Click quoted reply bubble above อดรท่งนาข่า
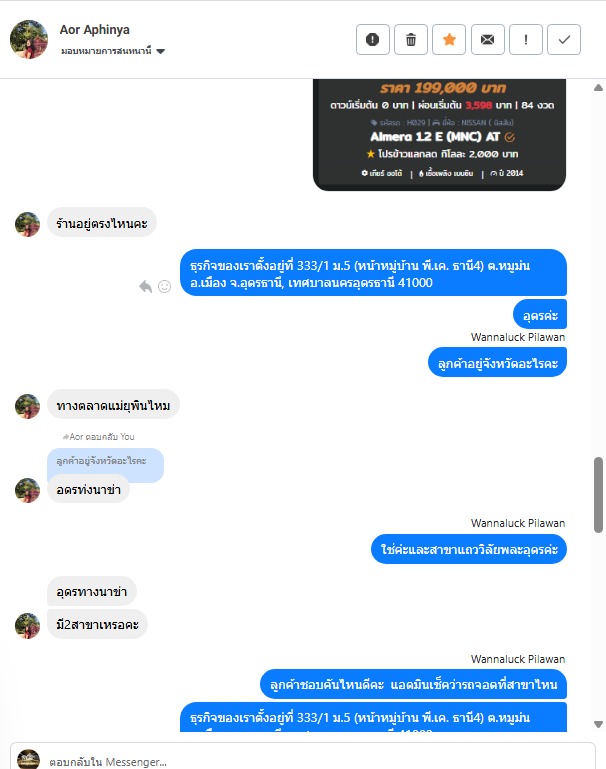Viewport: 606px width, 769px height. click(105, 461)
